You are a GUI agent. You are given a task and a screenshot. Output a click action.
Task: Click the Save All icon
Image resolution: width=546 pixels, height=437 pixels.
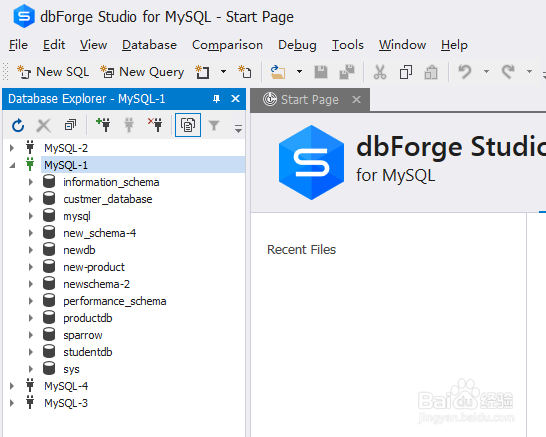(x=347, y=72)
